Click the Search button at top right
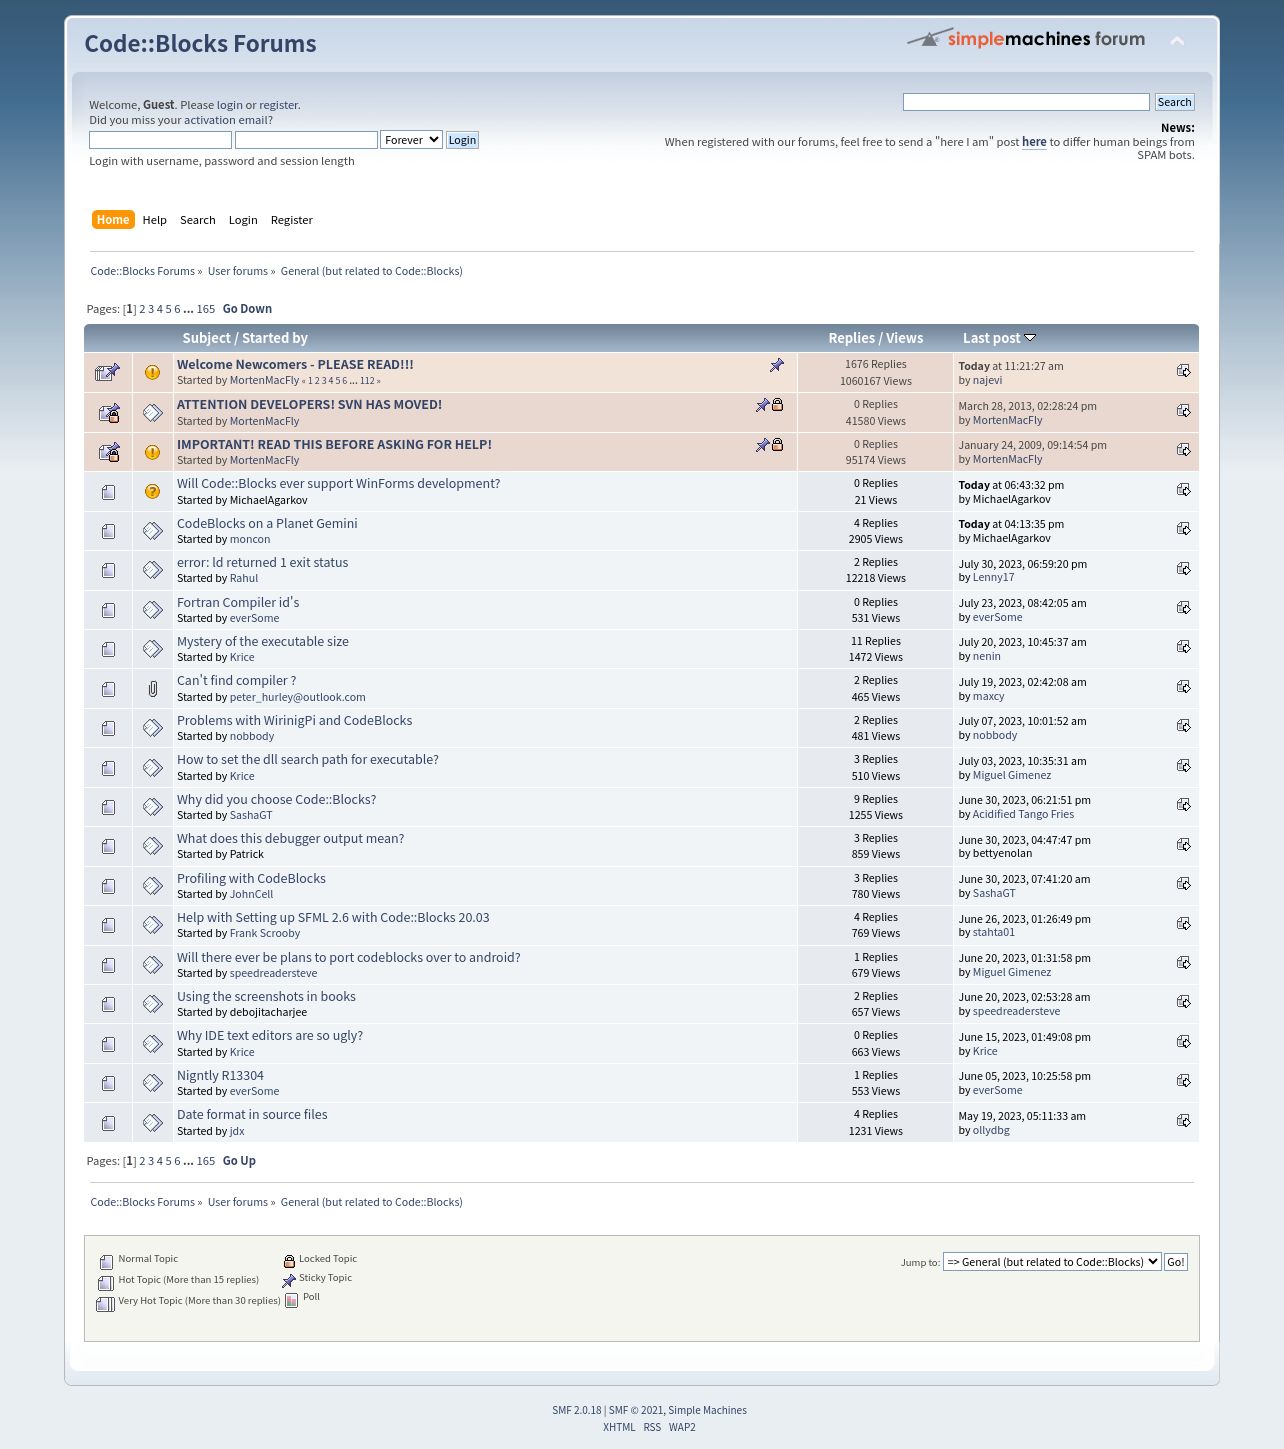The height and width of the screenshot is (1449, 1284). click(1174, 102)
